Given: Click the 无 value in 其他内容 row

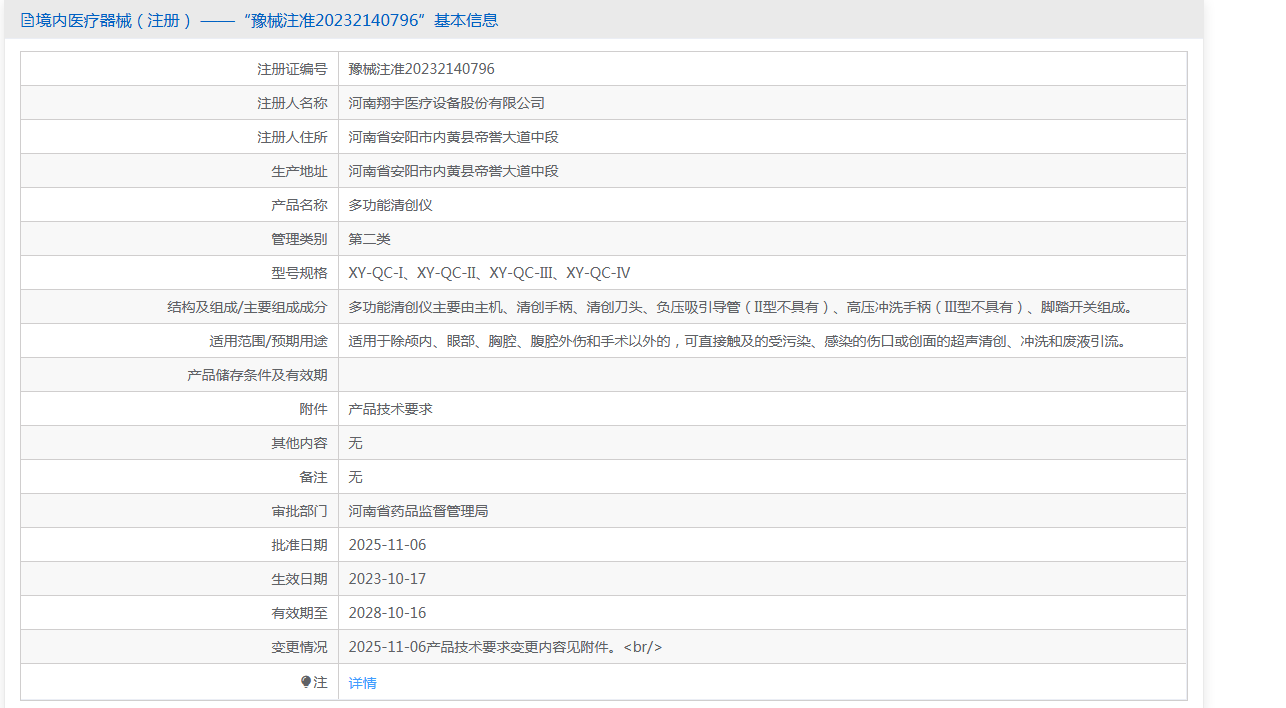Looking at the screenshot, I should 355,443.
